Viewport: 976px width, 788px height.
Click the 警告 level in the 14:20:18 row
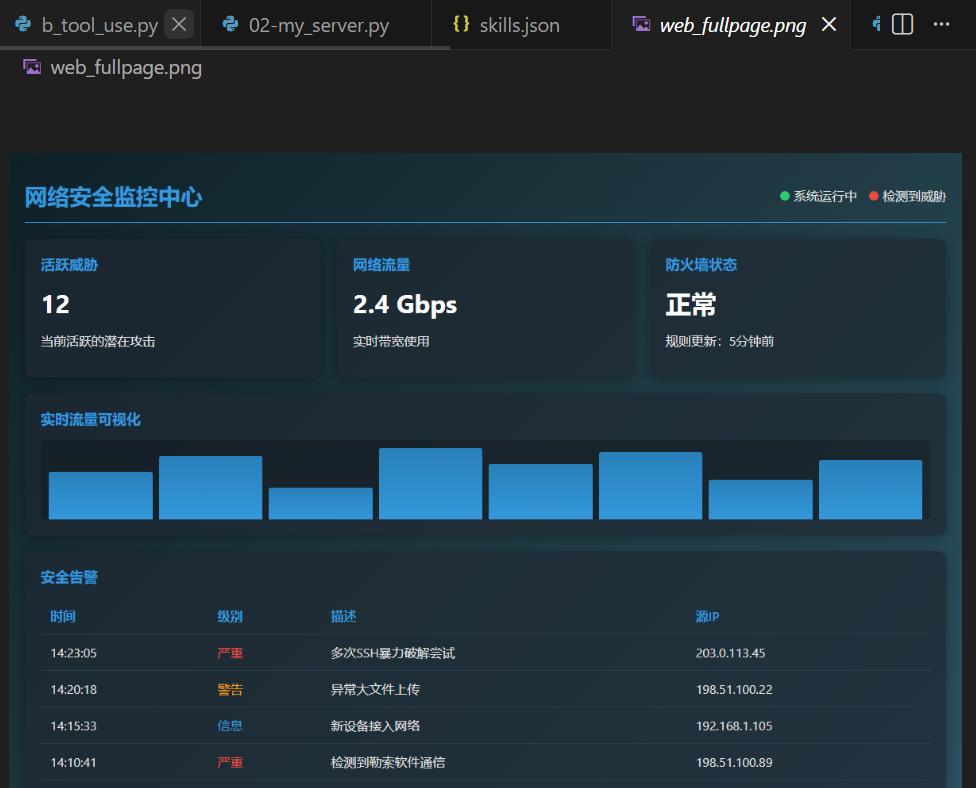(x=230, y=690)
